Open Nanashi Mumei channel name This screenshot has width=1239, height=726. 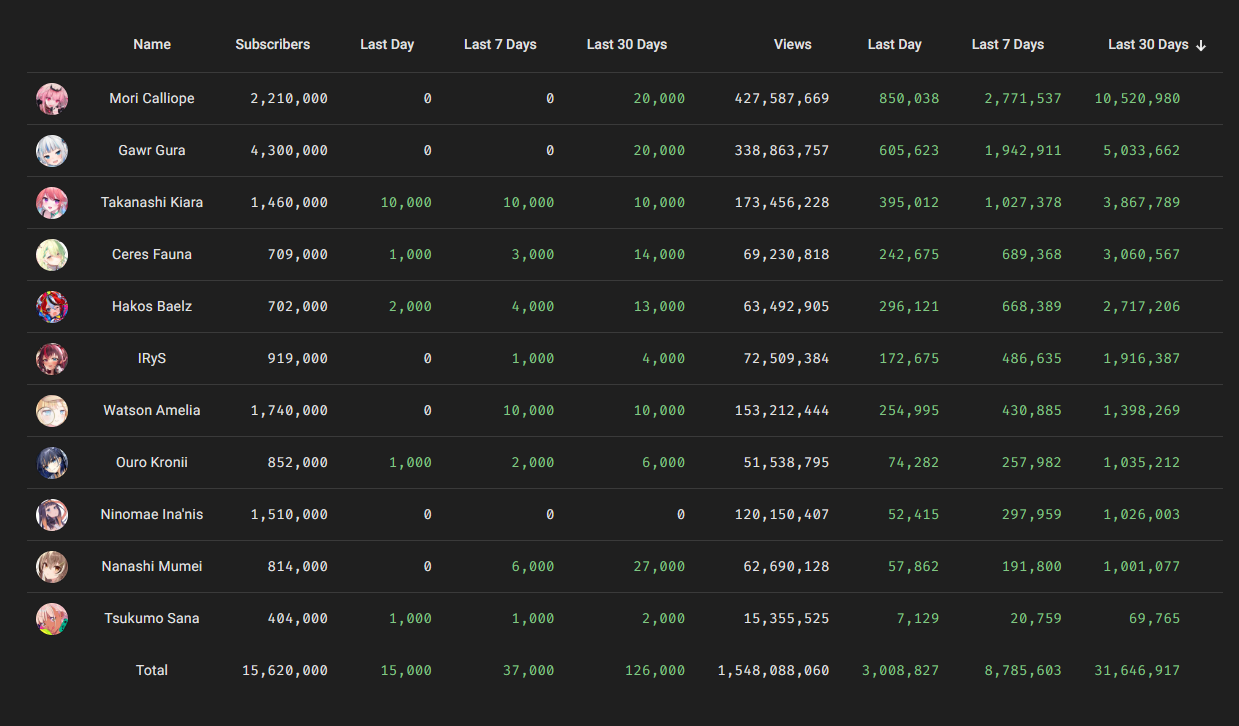coord(152,566)
